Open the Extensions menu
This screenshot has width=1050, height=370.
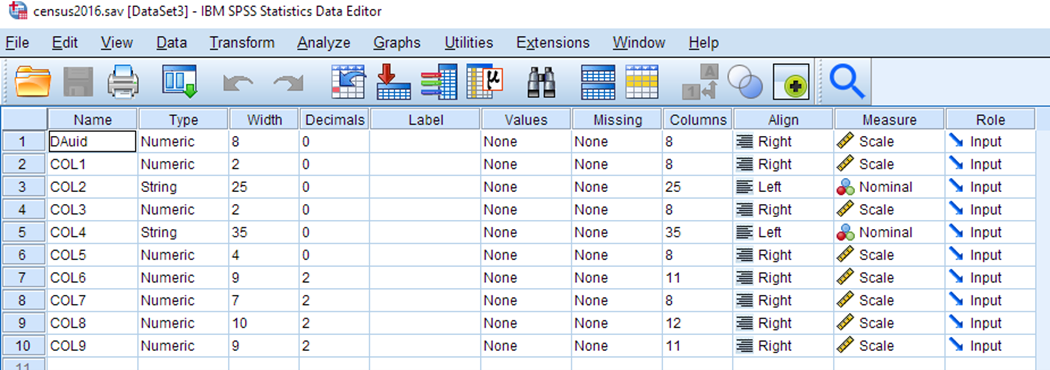(553, 43)
